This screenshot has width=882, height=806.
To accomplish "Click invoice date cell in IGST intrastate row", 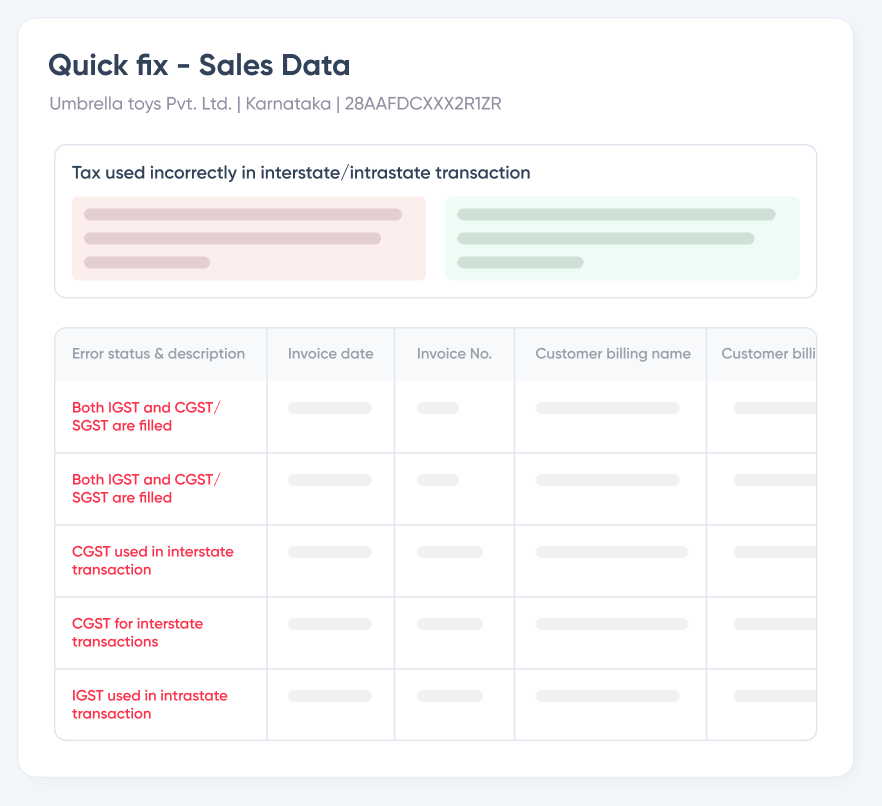I will [x=330, y=696].
